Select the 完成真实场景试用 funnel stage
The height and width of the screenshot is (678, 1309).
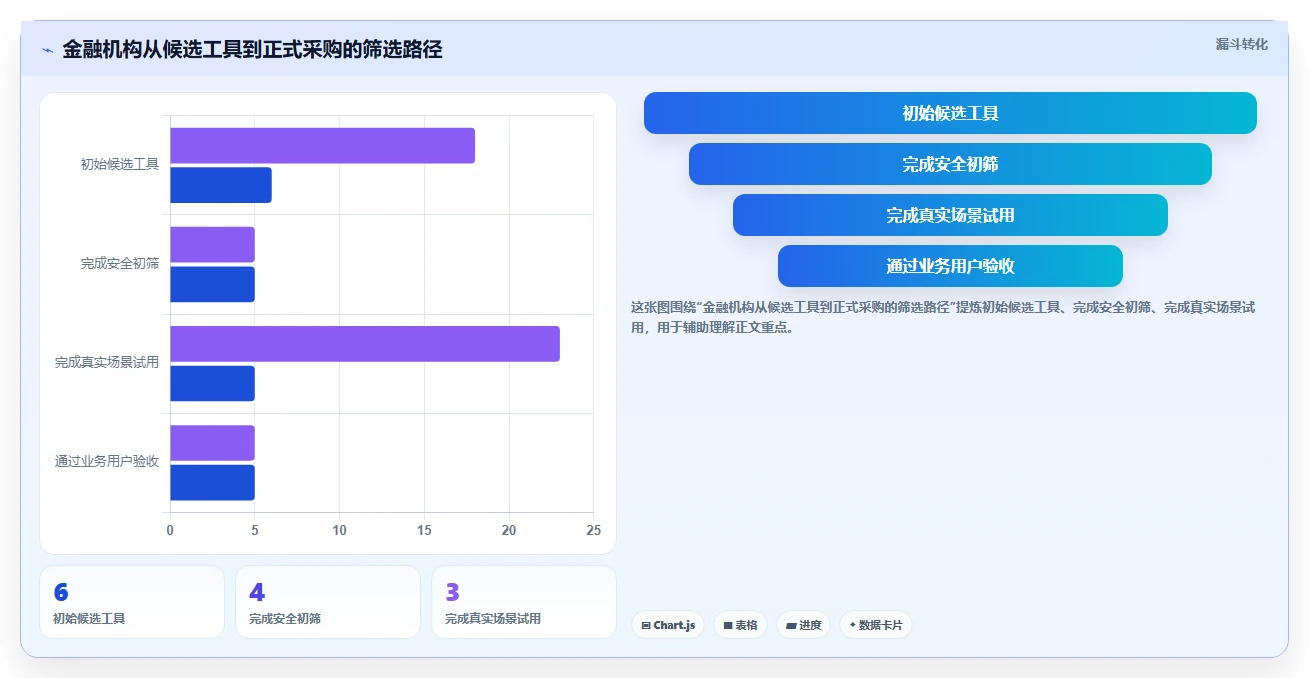950,215
